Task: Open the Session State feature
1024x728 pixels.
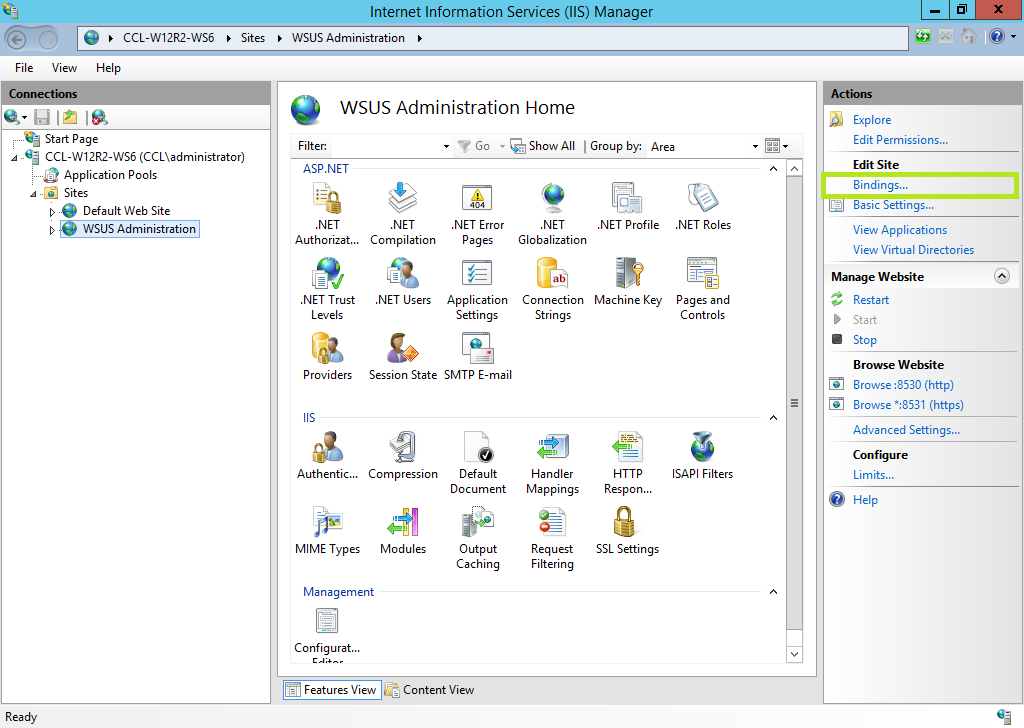Action: [403, 356]
